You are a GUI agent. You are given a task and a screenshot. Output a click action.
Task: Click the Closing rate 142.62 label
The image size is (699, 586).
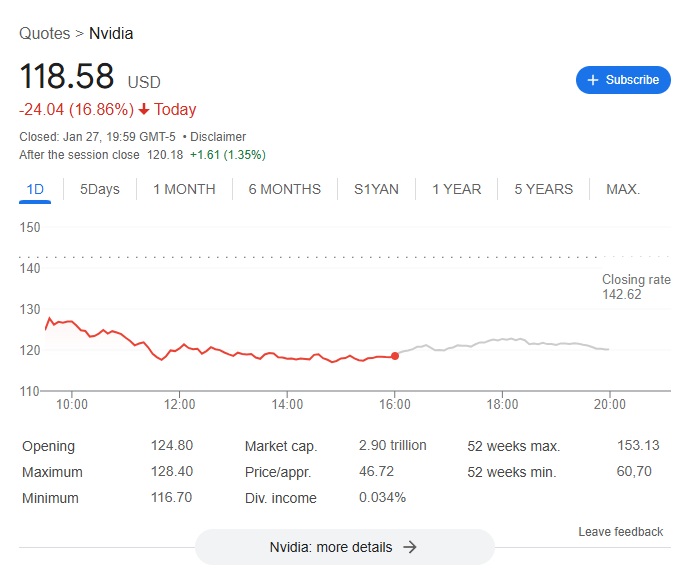point(636,287)
